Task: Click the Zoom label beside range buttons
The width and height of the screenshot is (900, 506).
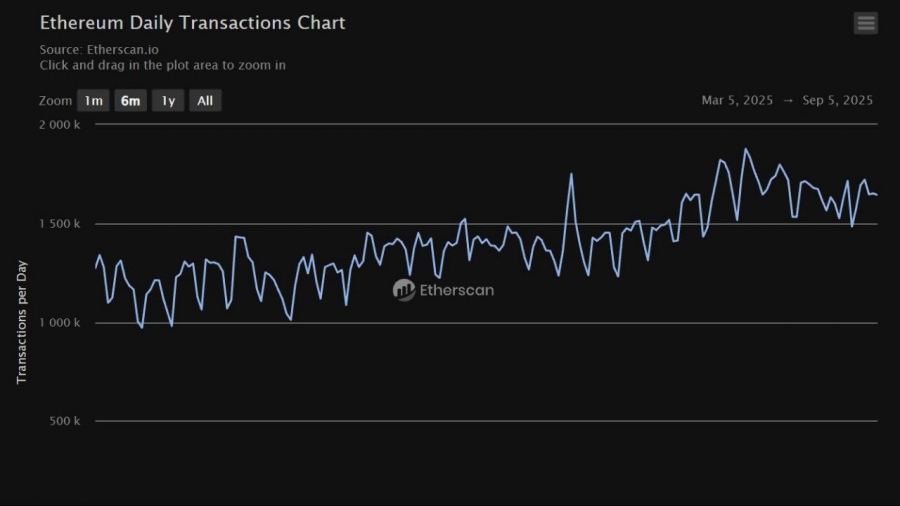Action: (56, 101)
